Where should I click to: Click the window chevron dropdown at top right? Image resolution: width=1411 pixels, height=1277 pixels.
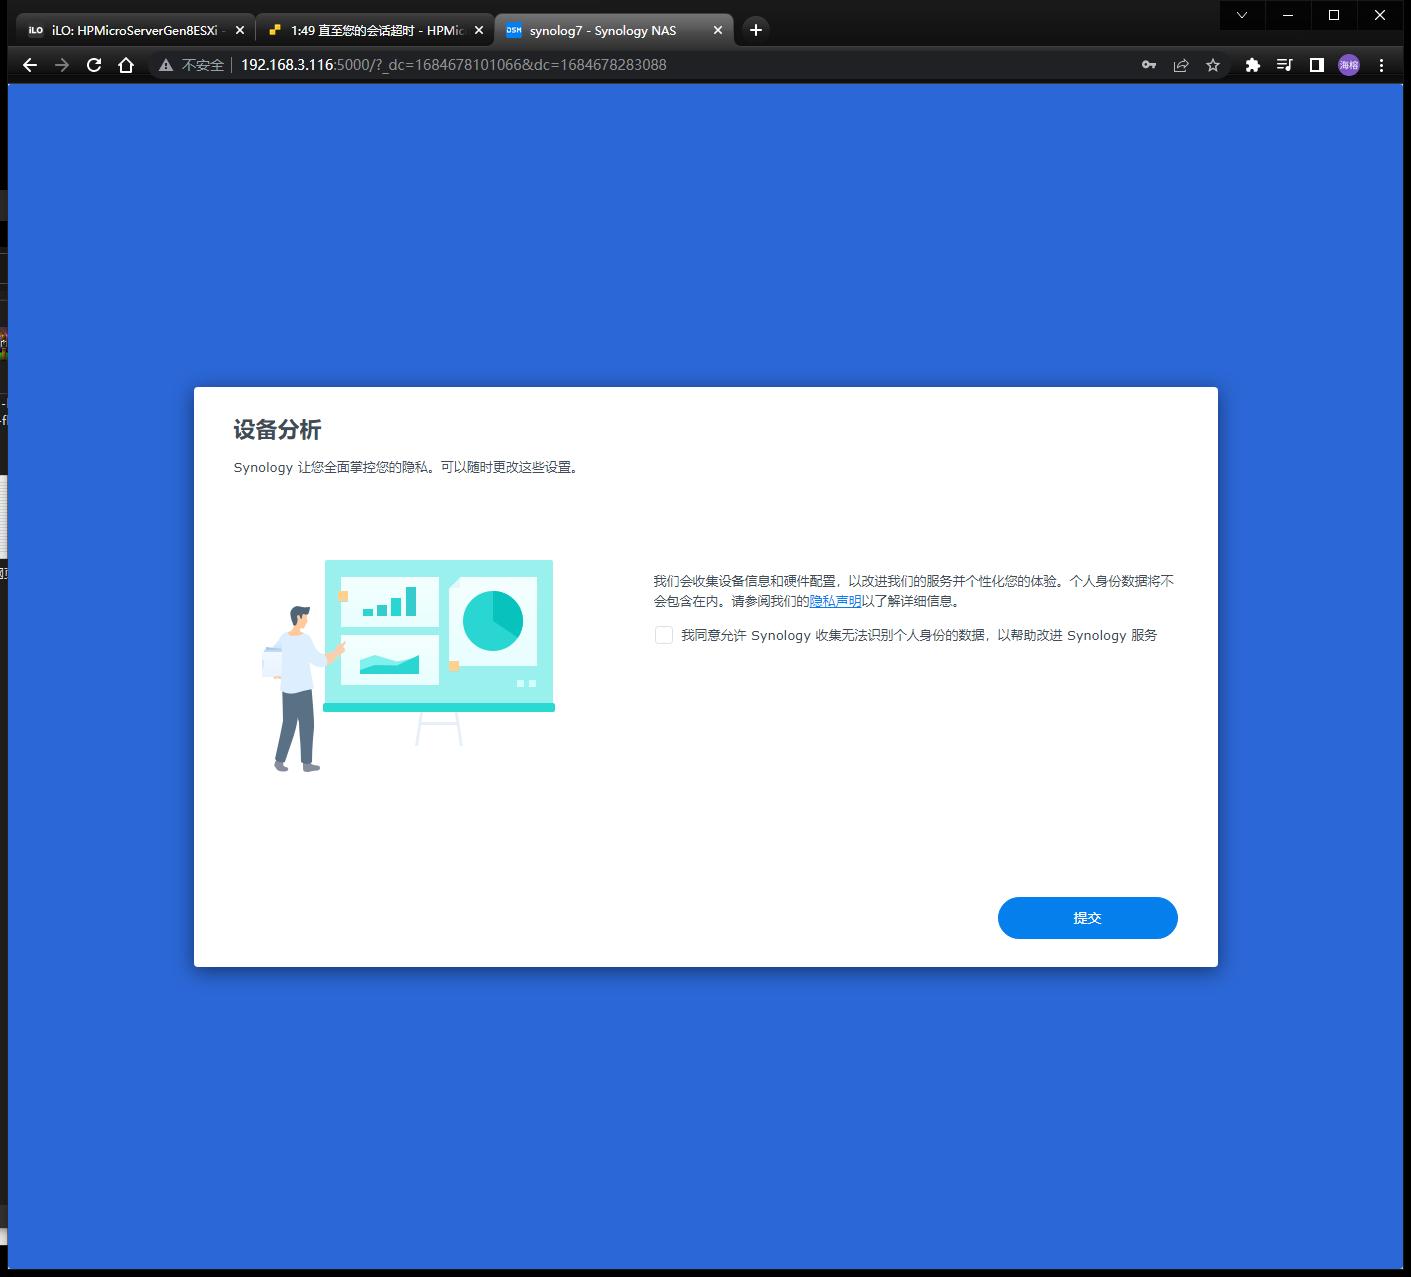tap(1242, 15)
